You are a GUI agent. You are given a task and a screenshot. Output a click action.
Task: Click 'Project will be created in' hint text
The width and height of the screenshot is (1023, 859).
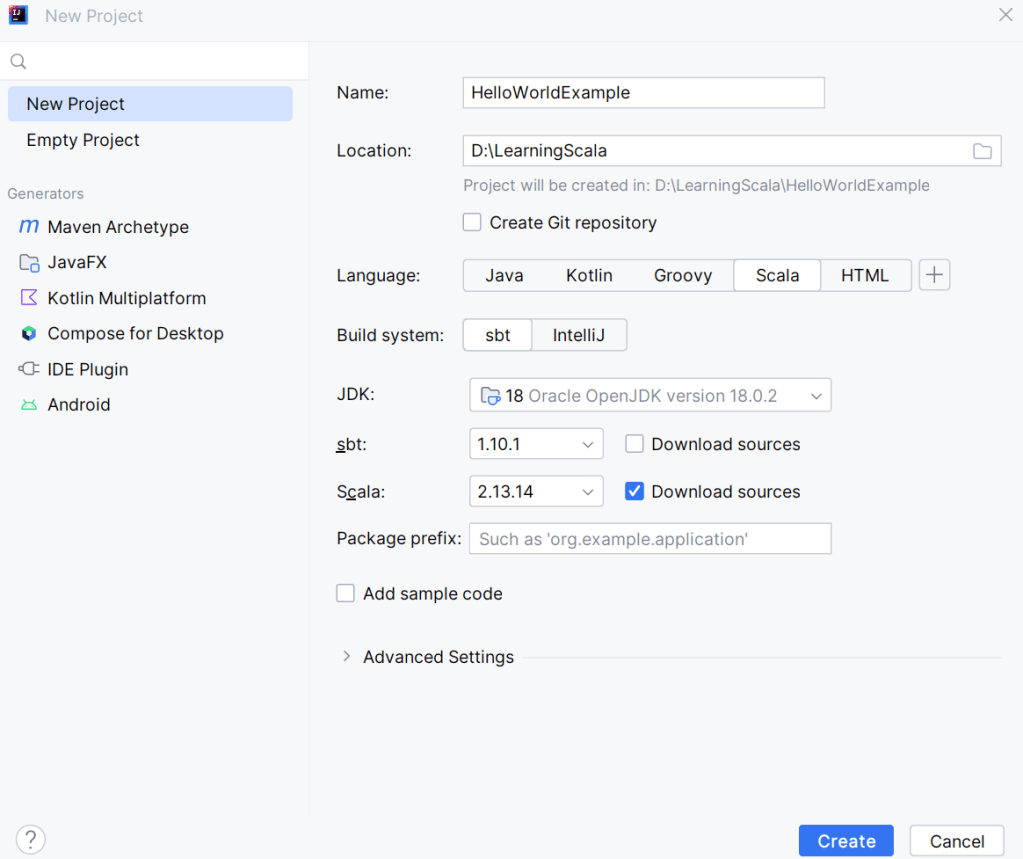point(696,185)
